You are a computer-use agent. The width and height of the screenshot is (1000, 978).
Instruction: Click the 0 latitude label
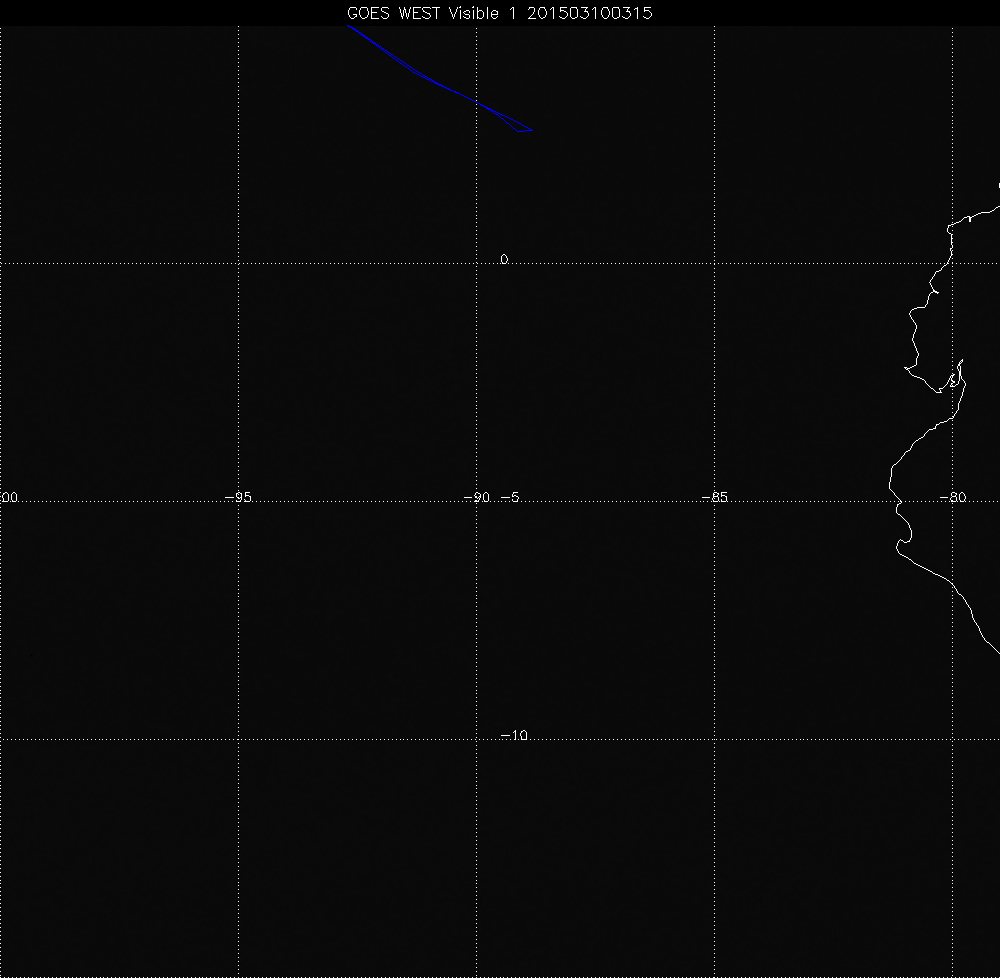504,259
